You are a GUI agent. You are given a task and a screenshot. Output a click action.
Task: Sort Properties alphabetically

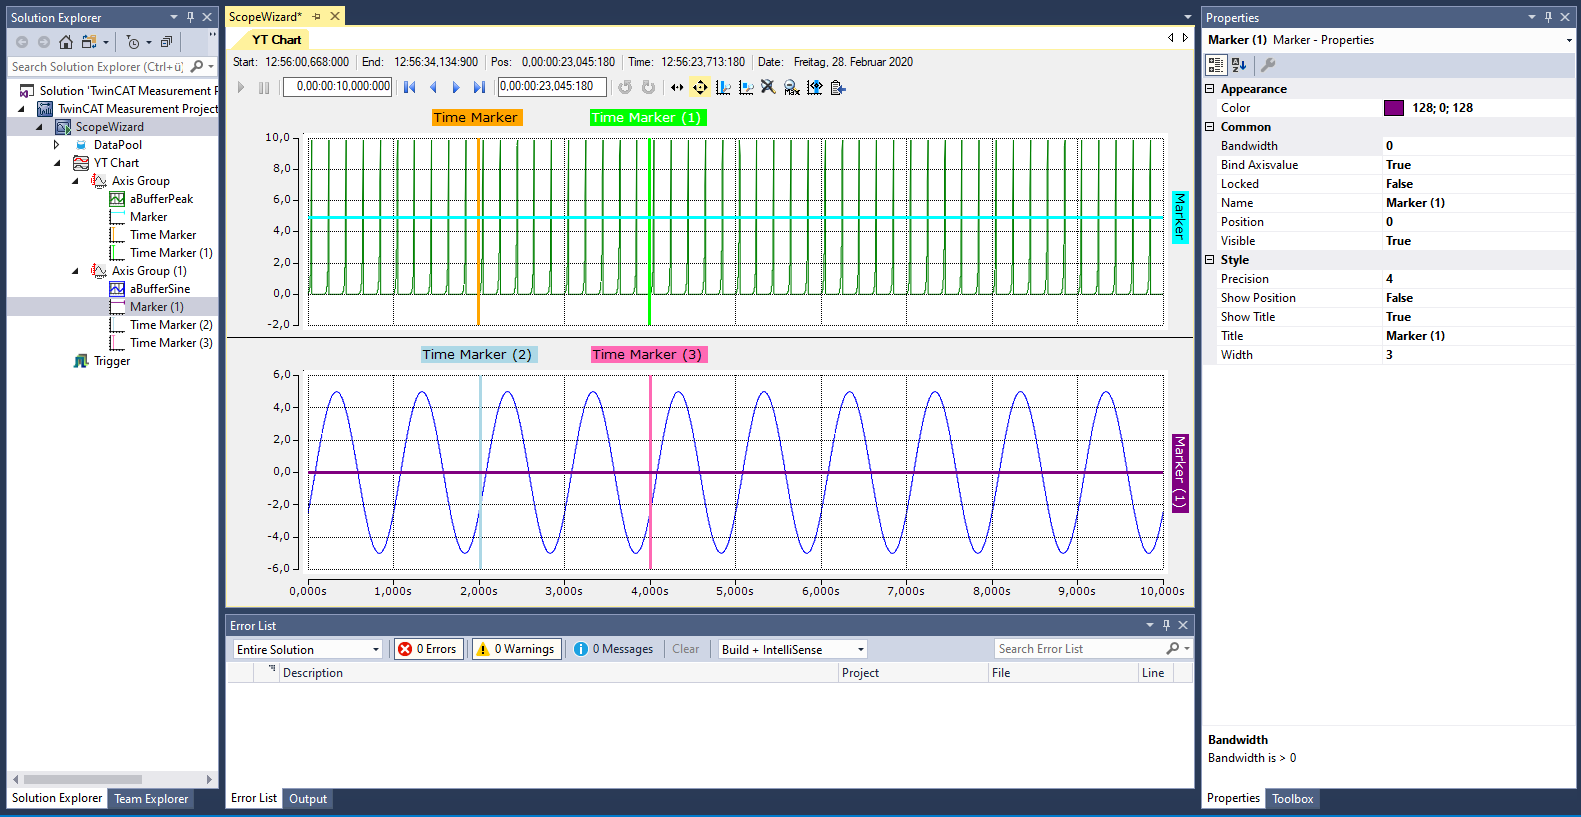(x=1239, y=65)
